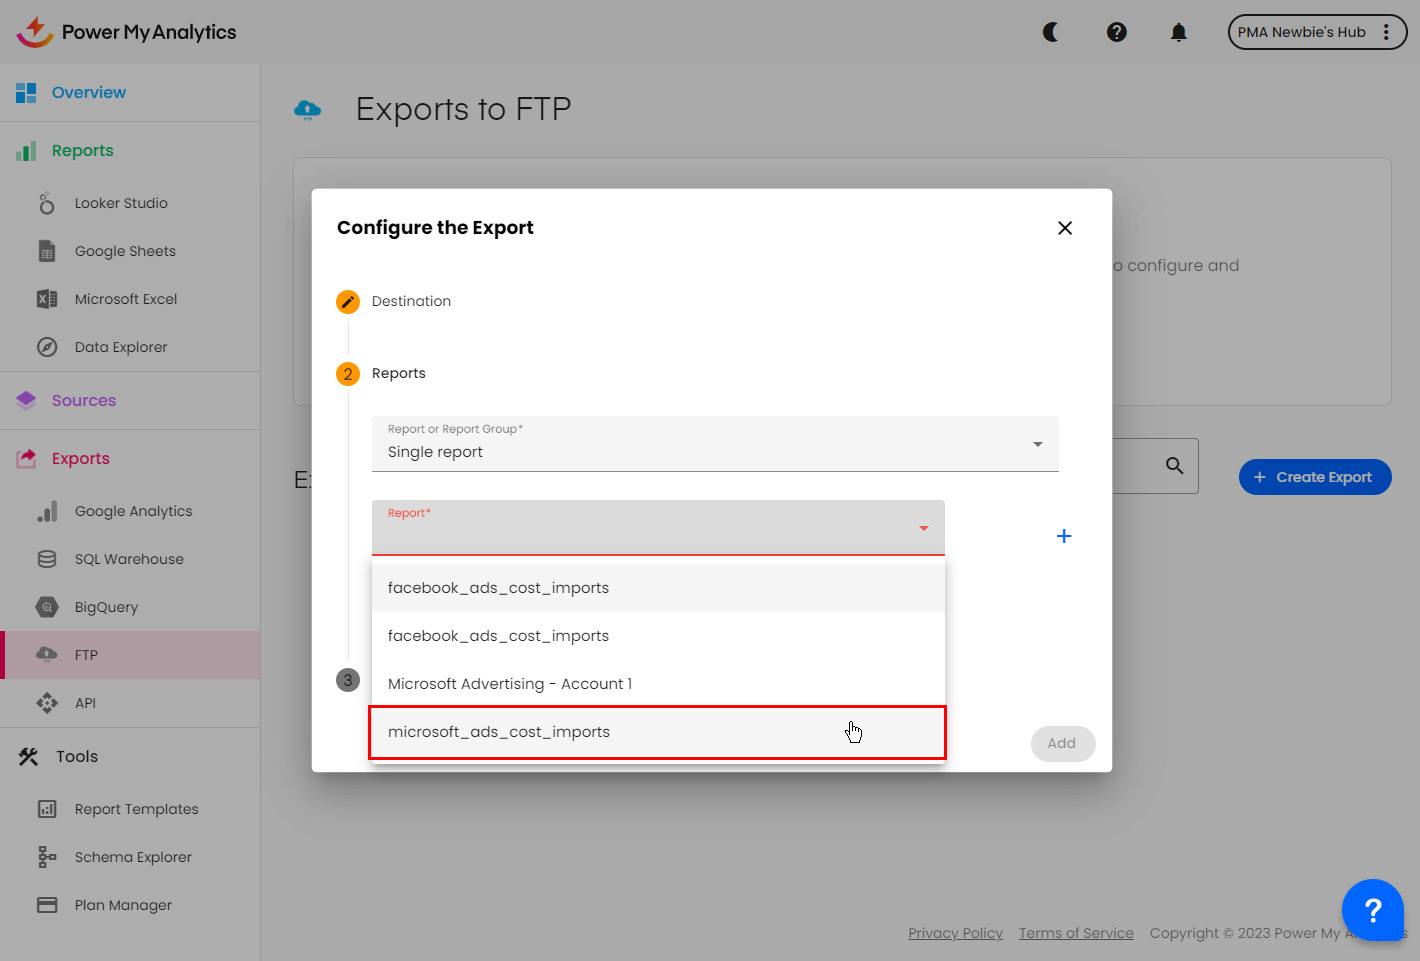
Task: Open PMA Newbie's Hub account menu
Action: click(x=1316, y=32)
